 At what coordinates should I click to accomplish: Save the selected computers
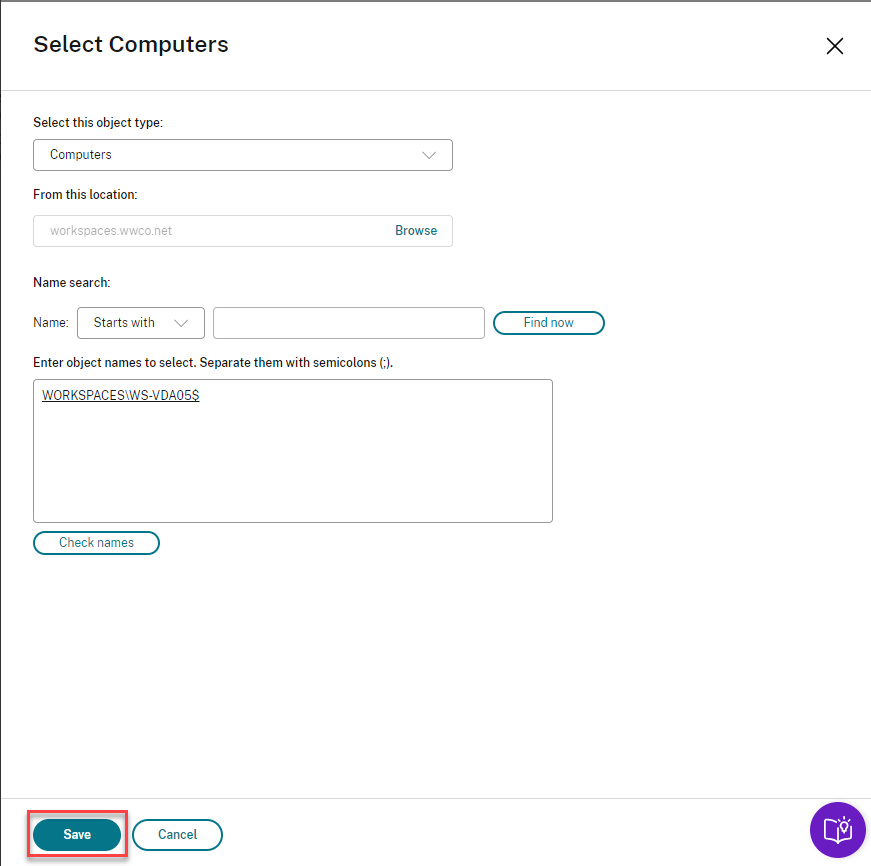[x=77, y=835]
